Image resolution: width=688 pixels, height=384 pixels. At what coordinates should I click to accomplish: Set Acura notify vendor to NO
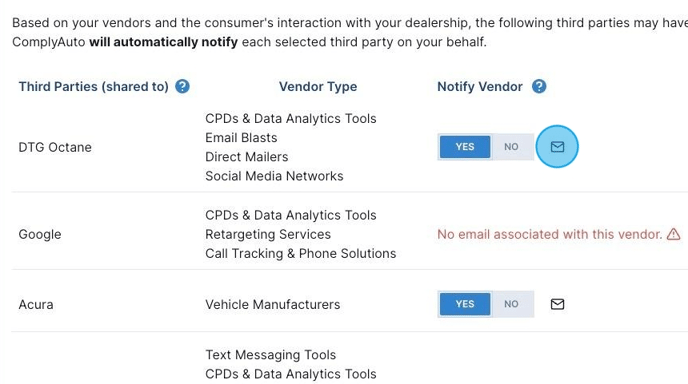pyautogui.click(x=511, y=304)
